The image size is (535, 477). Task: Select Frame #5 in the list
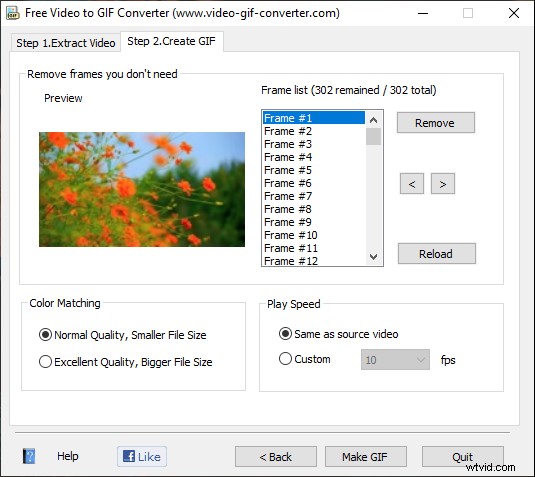(x=314, y=170)
